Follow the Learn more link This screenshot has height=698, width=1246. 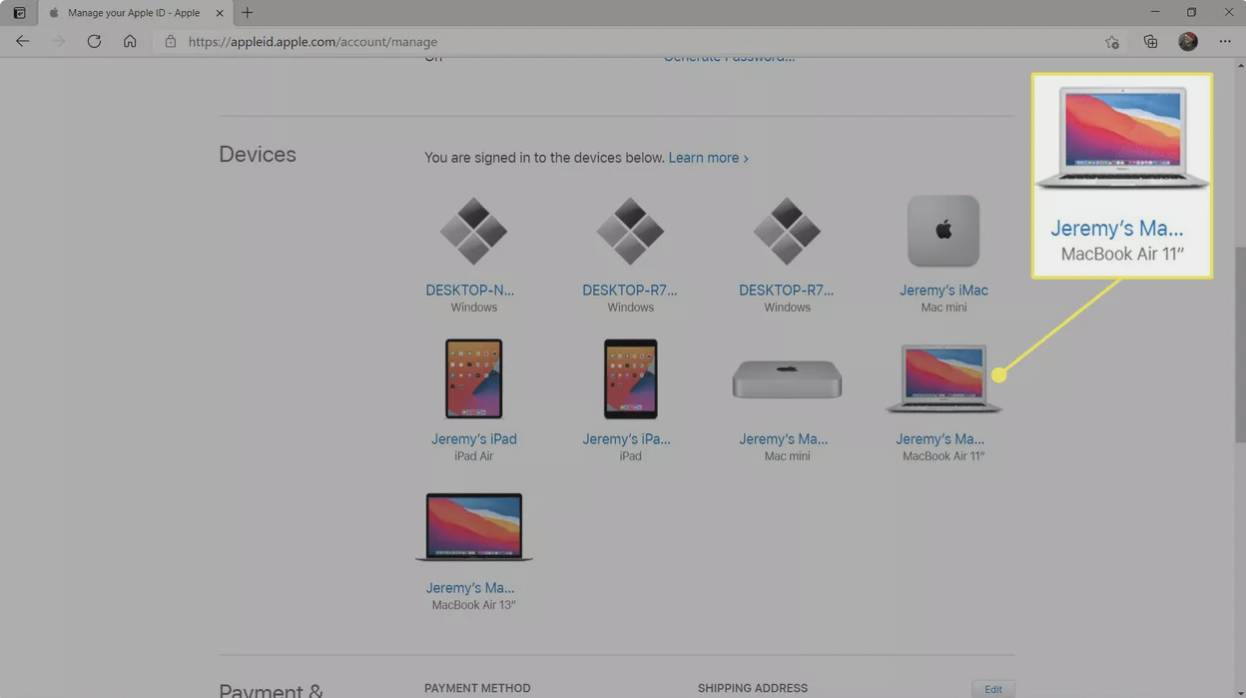(x=707, y=158)
